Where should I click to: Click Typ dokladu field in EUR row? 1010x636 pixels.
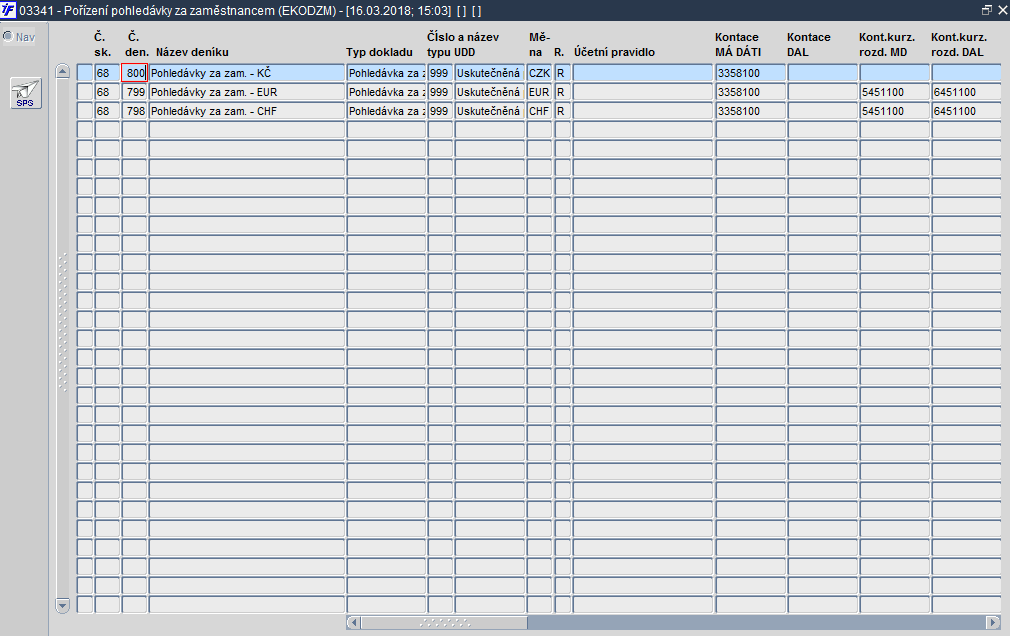tap(386, 92)
